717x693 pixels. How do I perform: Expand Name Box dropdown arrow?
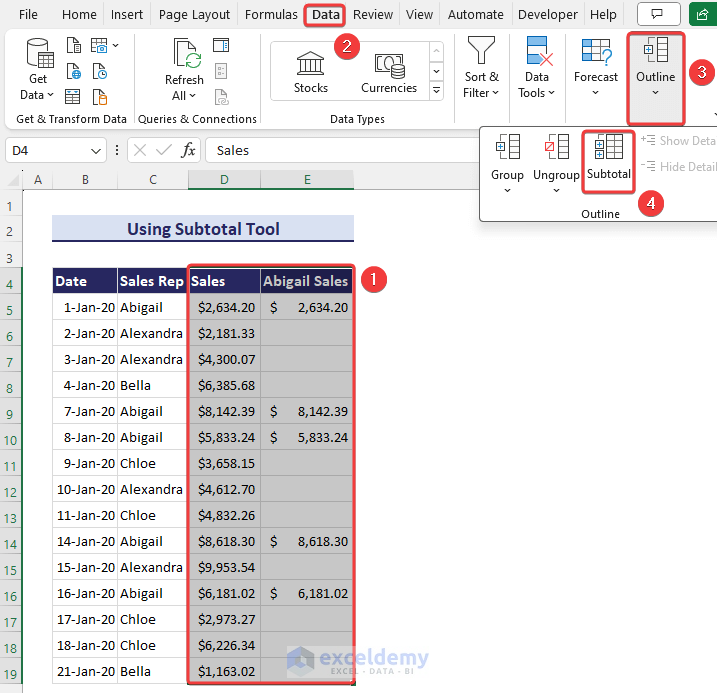tap(96, 151)
